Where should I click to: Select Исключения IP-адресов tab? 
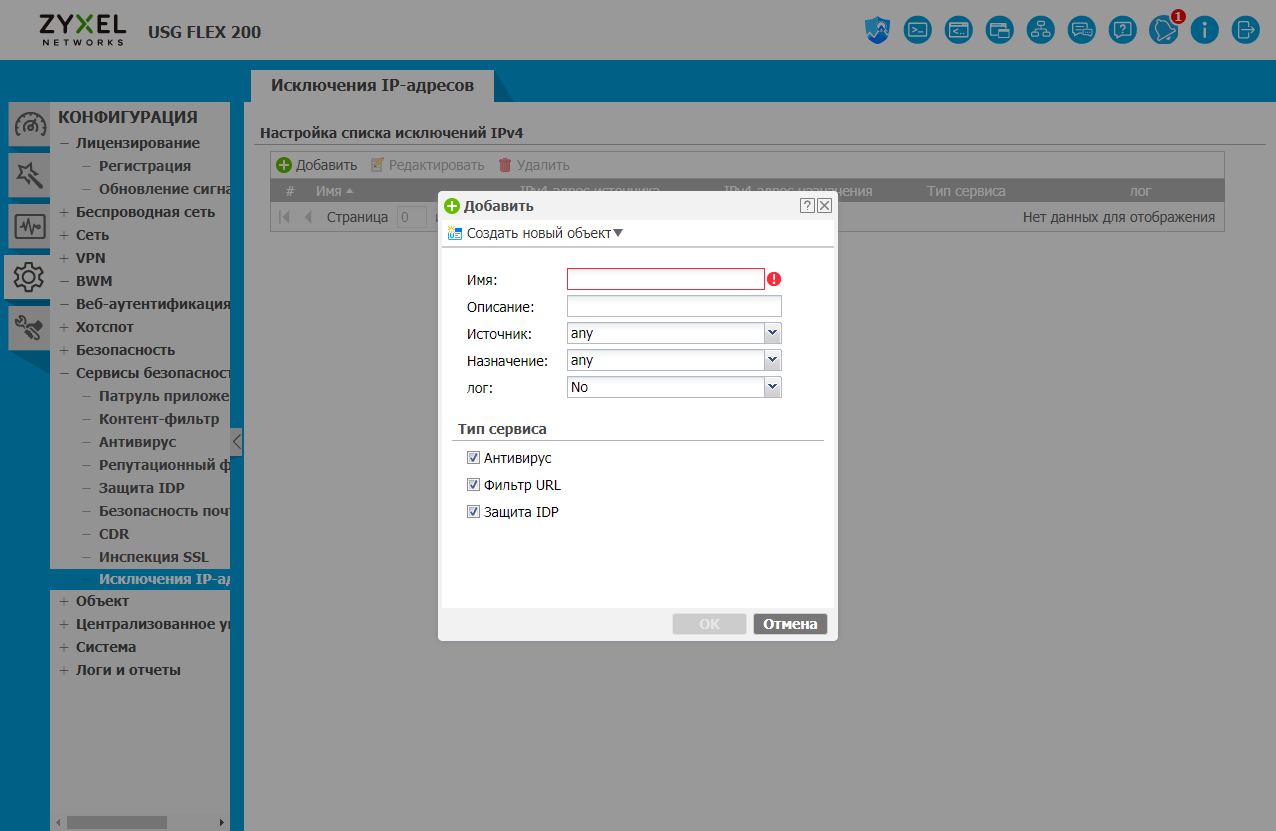[x=372, y=85]
